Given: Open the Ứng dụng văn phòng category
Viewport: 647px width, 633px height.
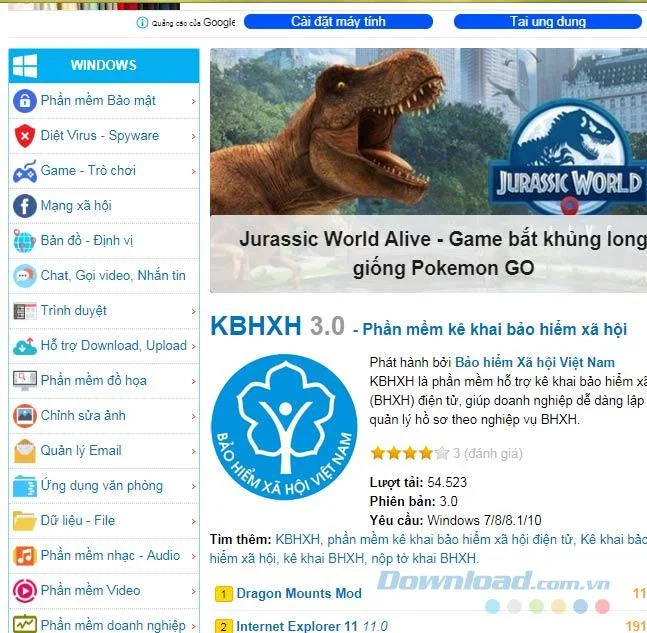Looking at the screenshot, I should click(x=102, y=486).
